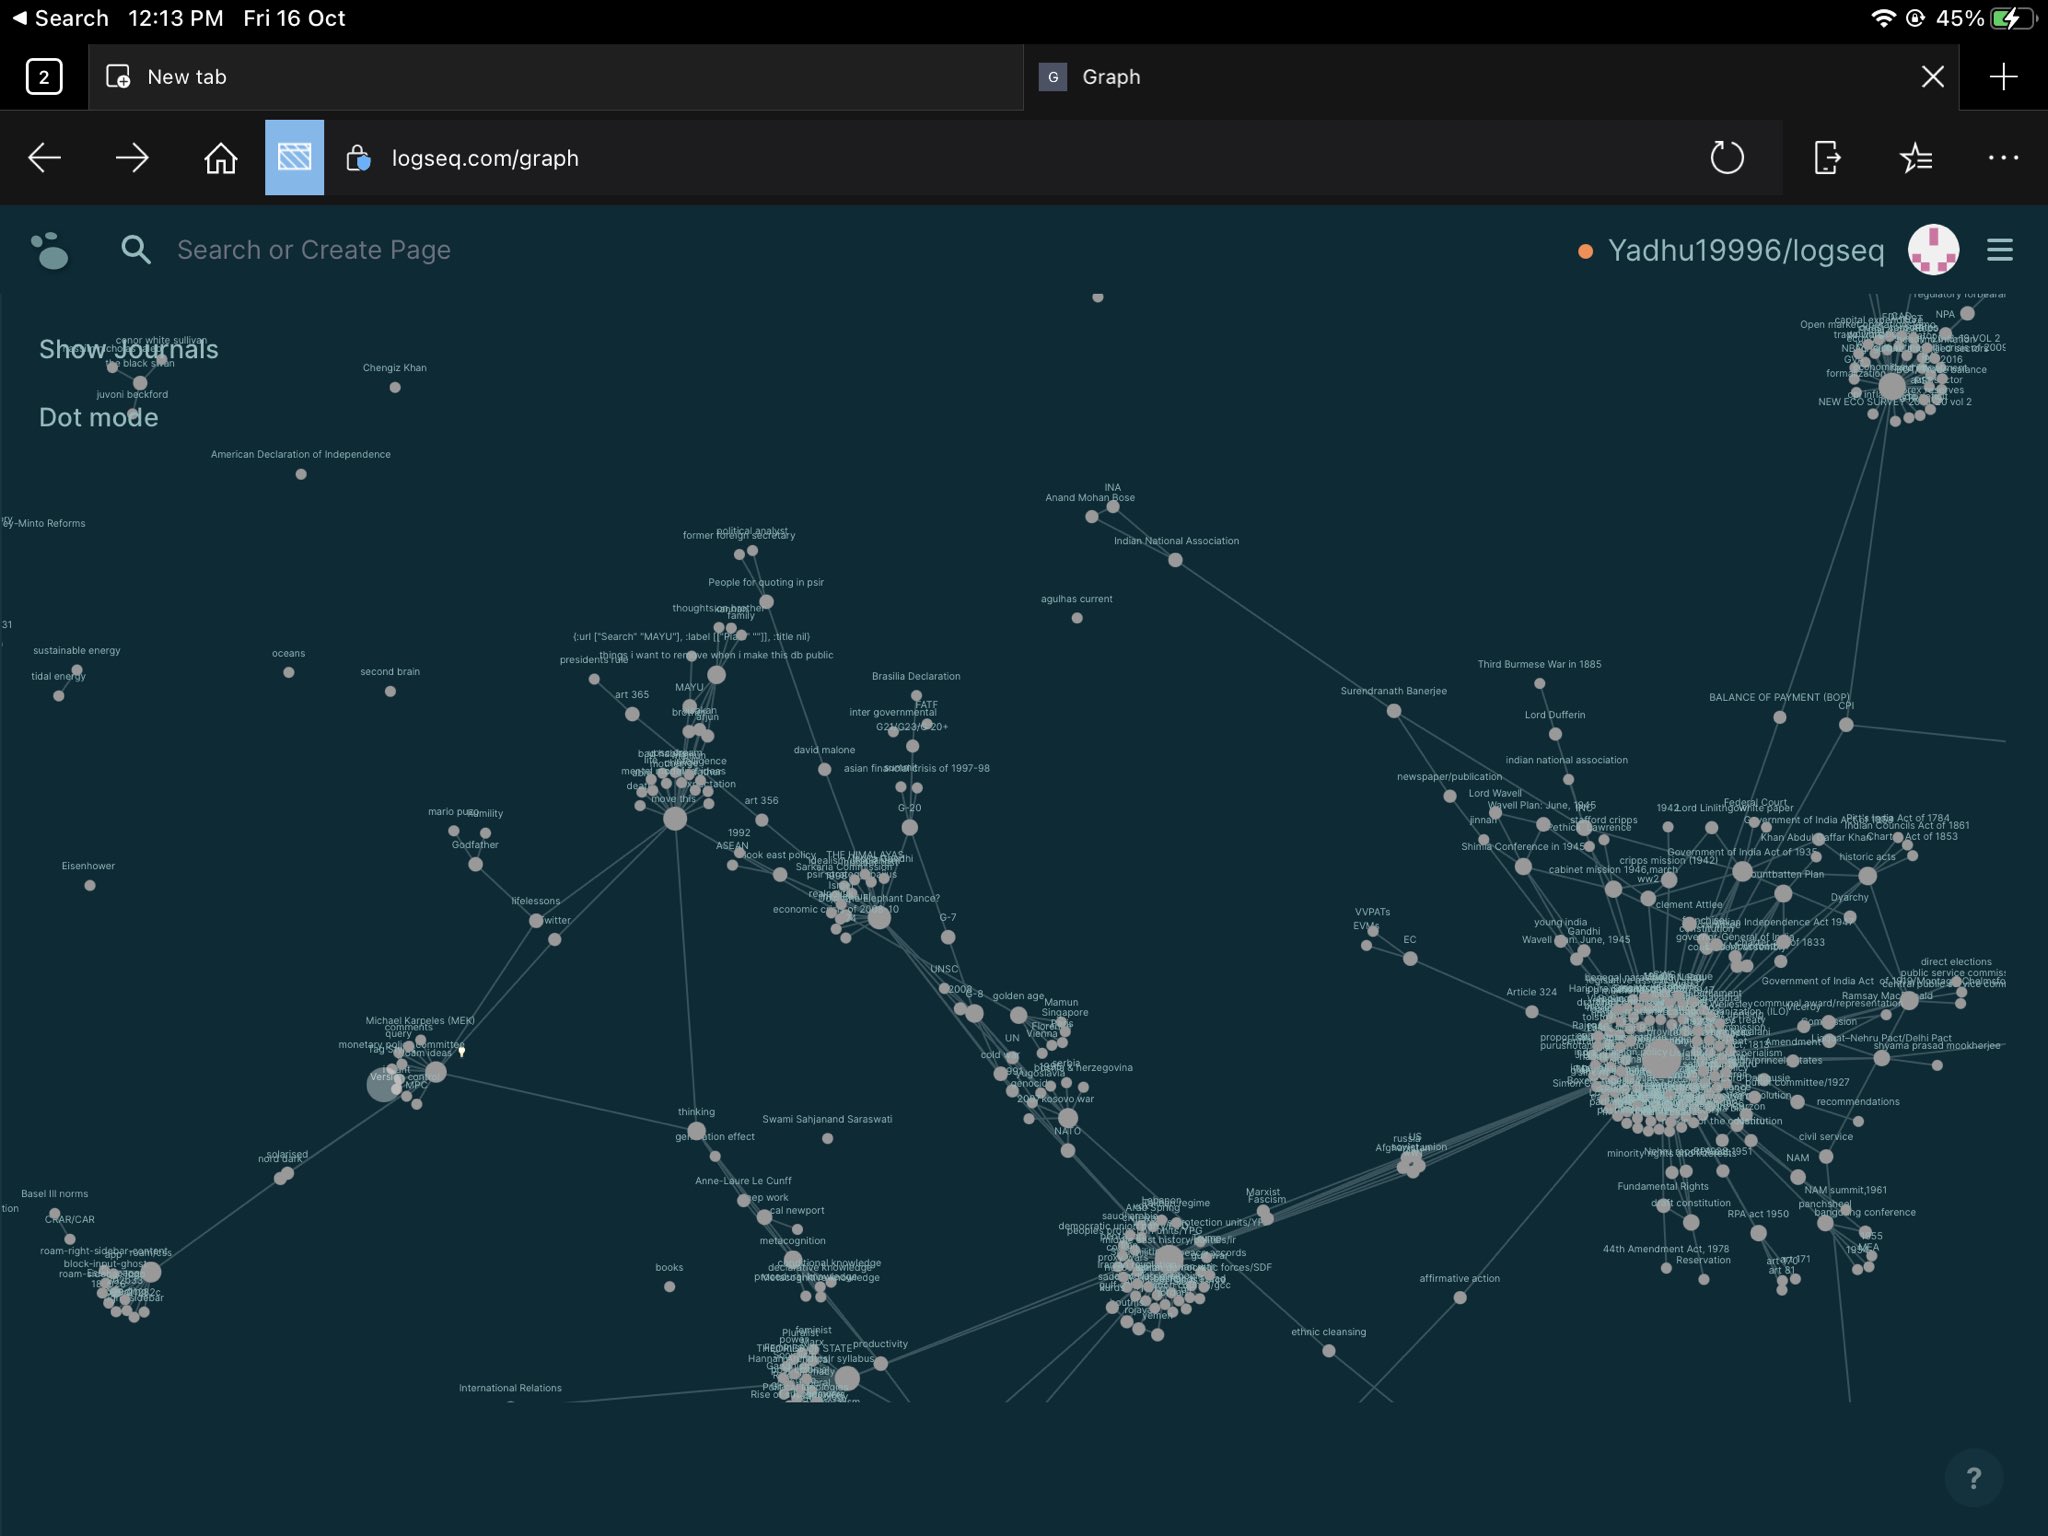Screen dimensions: 2048x1536
Task: Toggle the immersive reader button
Action: 294,158
